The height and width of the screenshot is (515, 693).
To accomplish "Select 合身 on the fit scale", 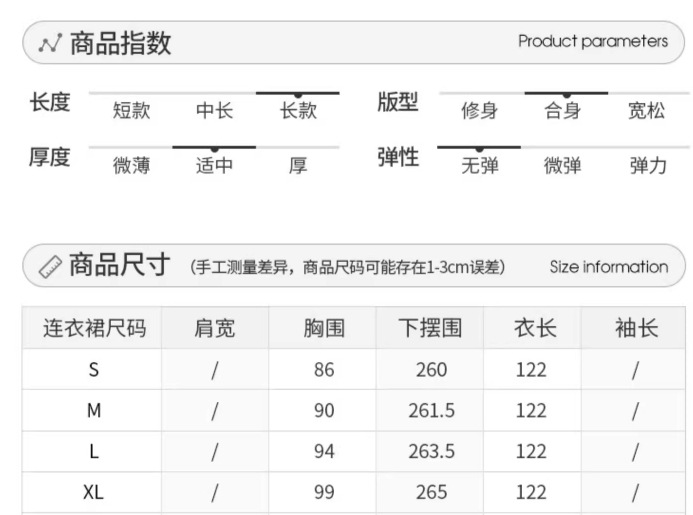I will coord(563,110).
